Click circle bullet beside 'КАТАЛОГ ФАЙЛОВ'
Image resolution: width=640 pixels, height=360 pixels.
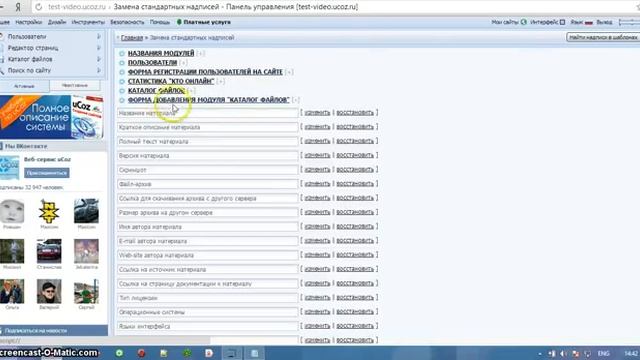tap(122, 91)
